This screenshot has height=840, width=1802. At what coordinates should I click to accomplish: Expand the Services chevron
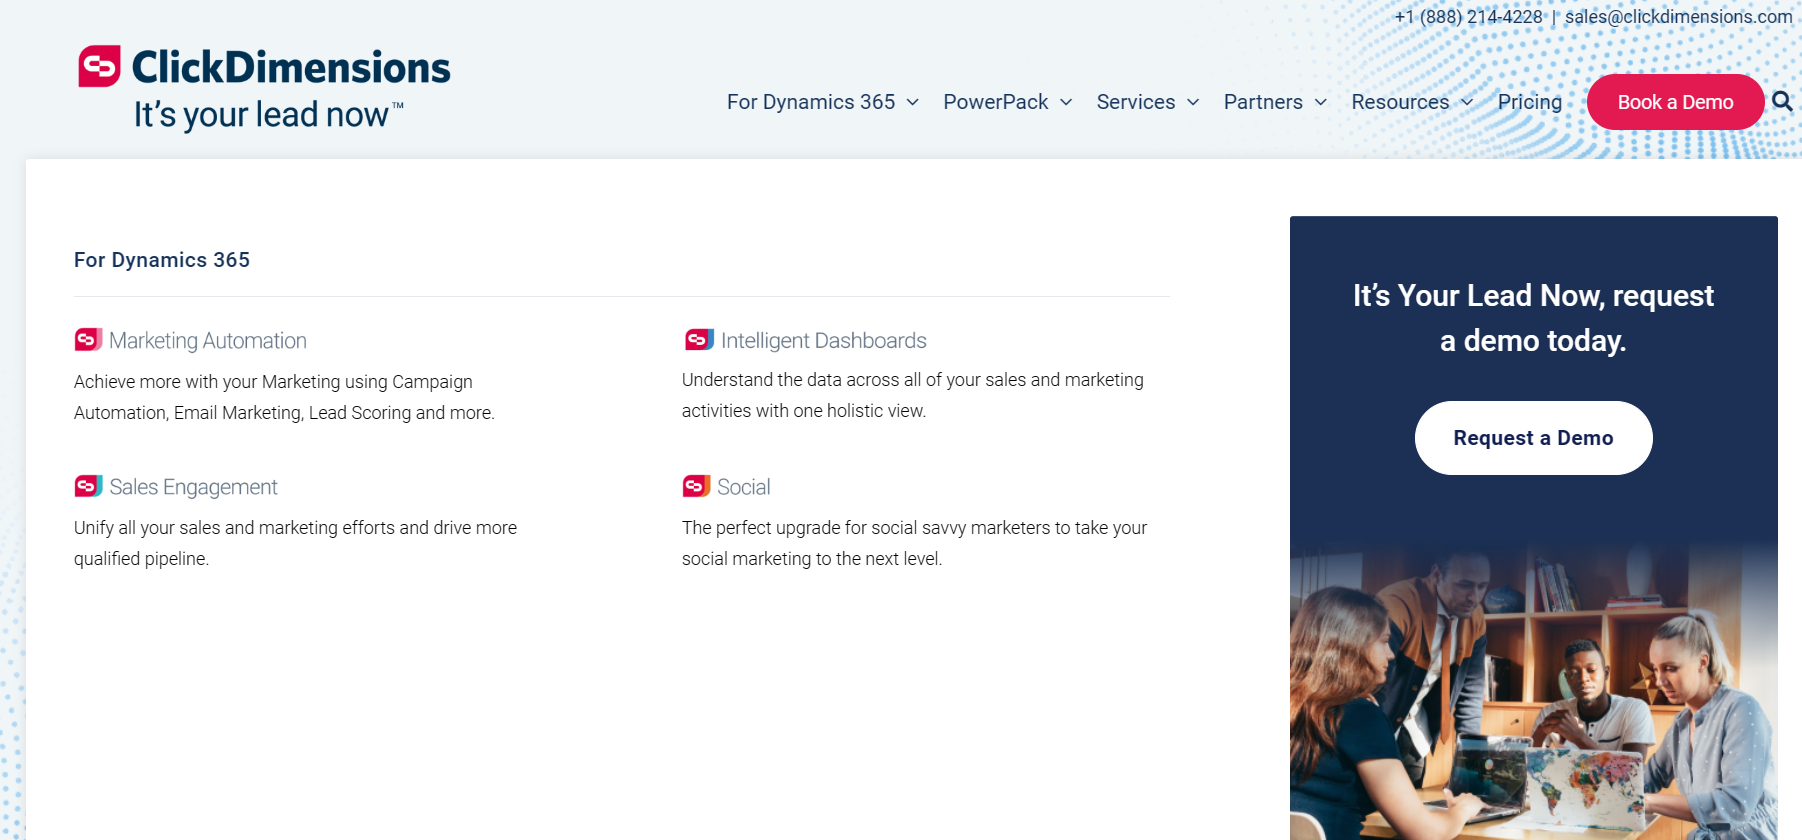click(1193, 102)
